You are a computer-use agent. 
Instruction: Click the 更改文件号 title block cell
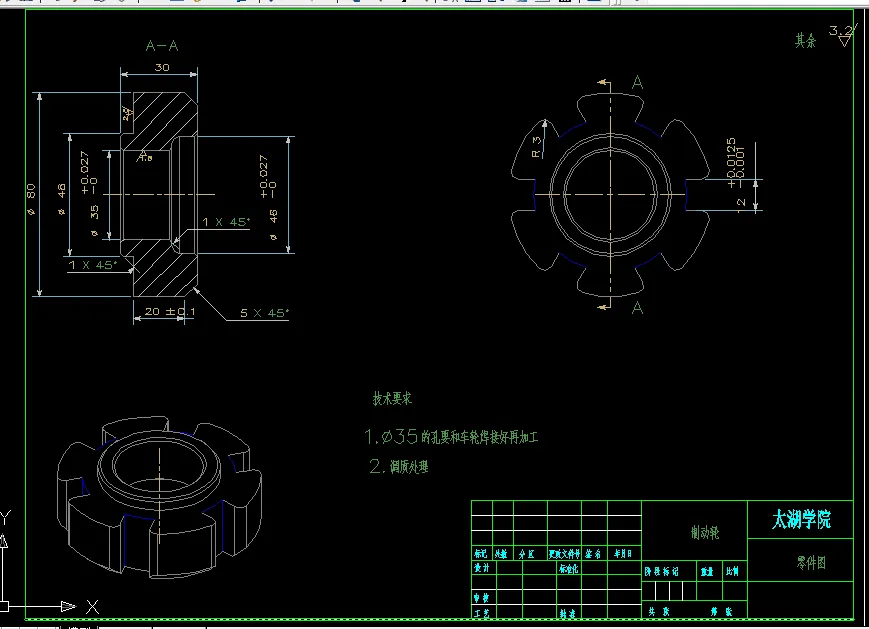point(564,554)
